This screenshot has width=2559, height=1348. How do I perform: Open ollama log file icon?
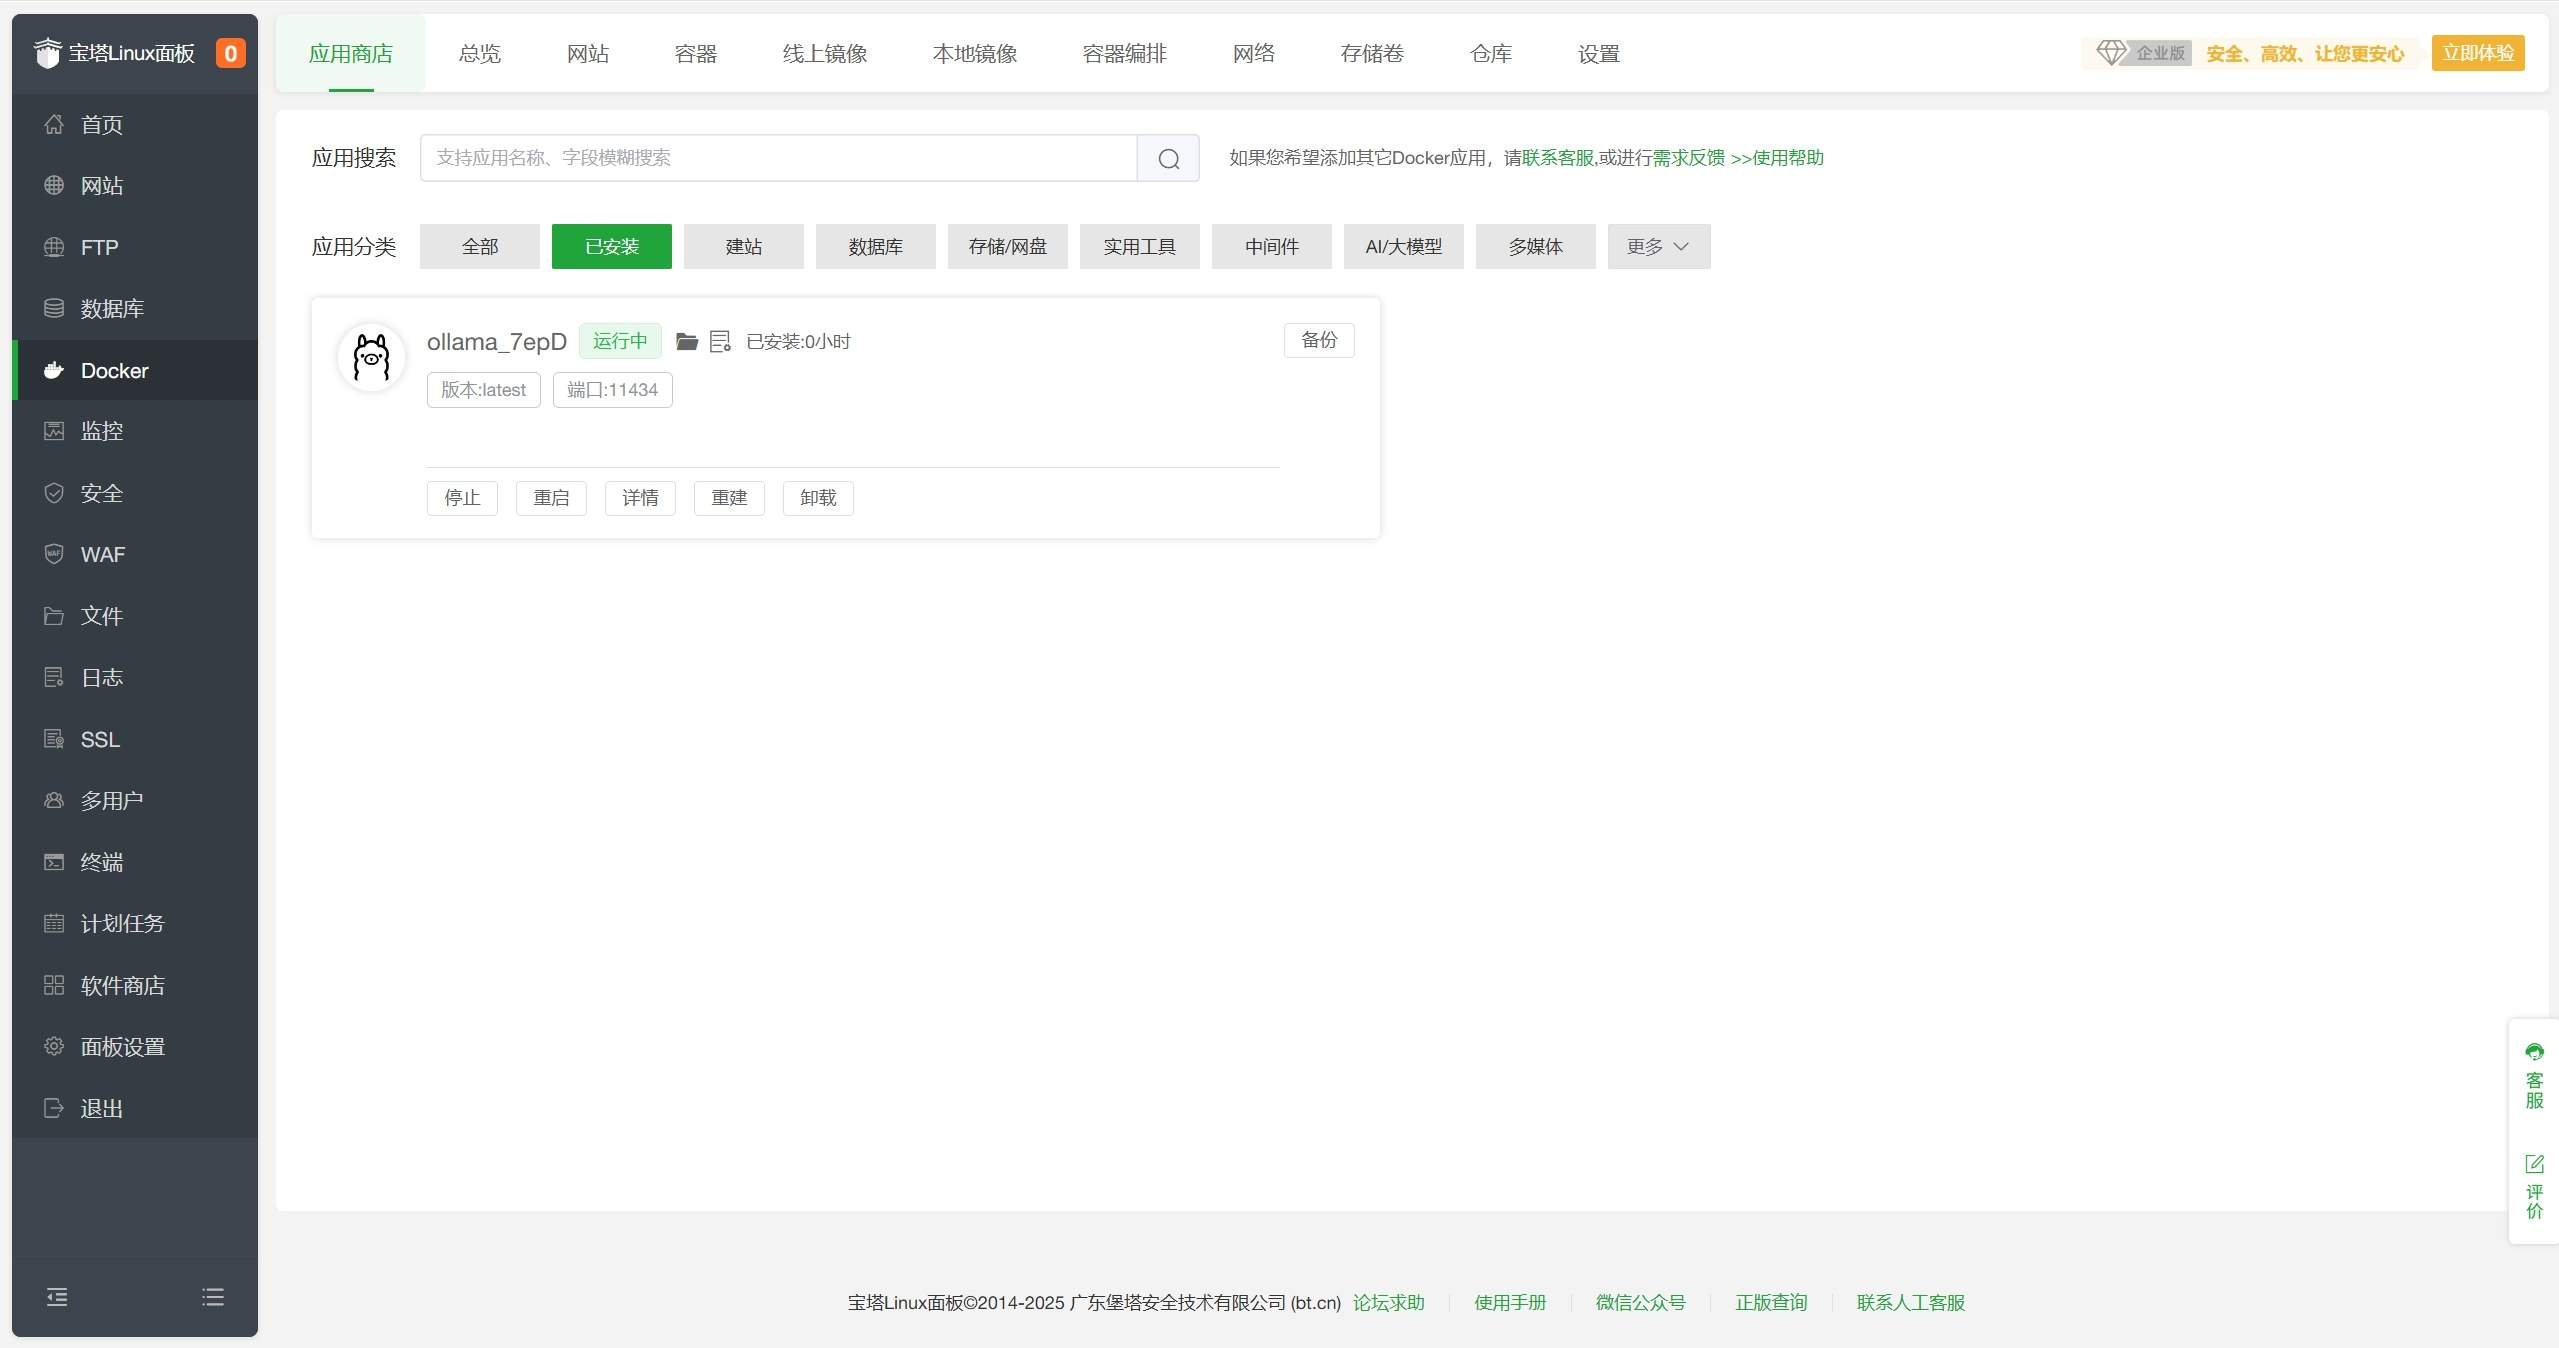point(720,342)
